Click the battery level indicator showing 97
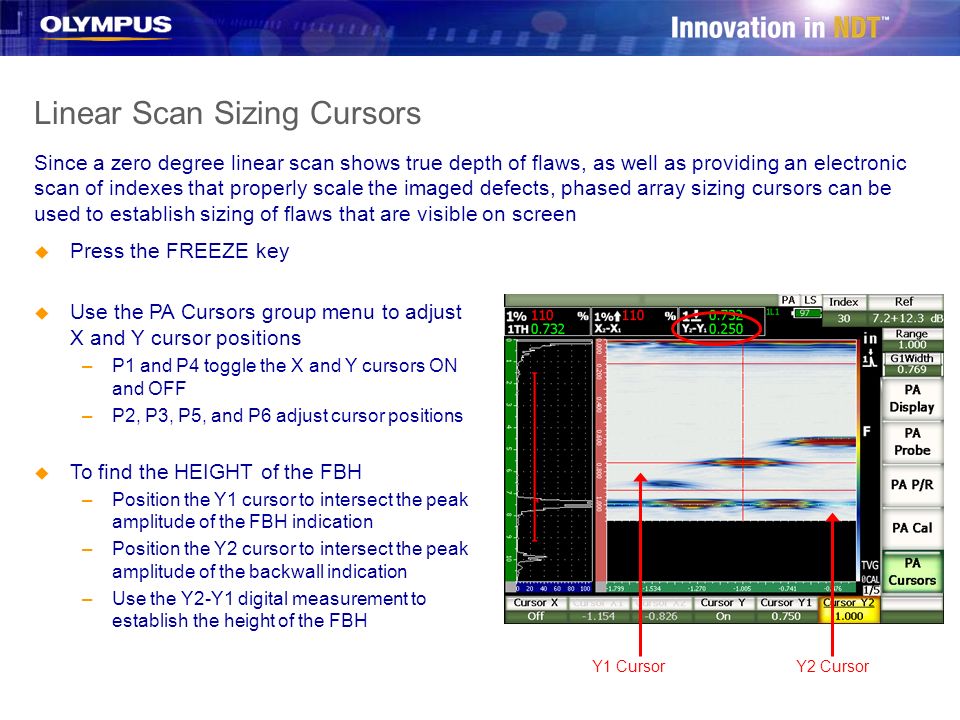The image size is (960, 720). 808,313
